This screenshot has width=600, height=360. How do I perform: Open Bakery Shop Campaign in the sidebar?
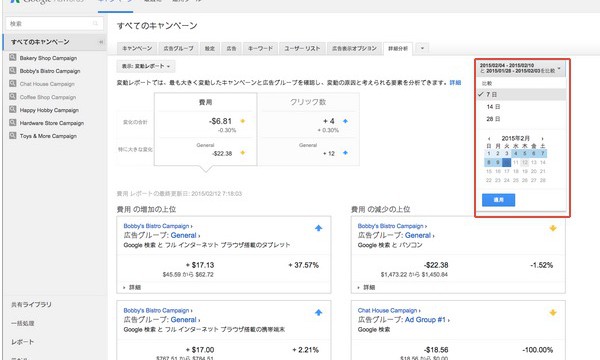[x=48, y=58]
